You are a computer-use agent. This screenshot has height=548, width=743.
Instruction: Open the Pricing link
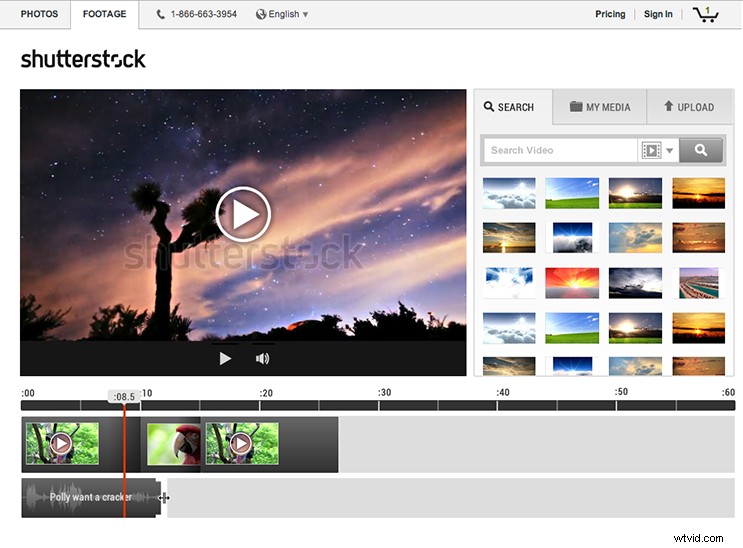610,14
